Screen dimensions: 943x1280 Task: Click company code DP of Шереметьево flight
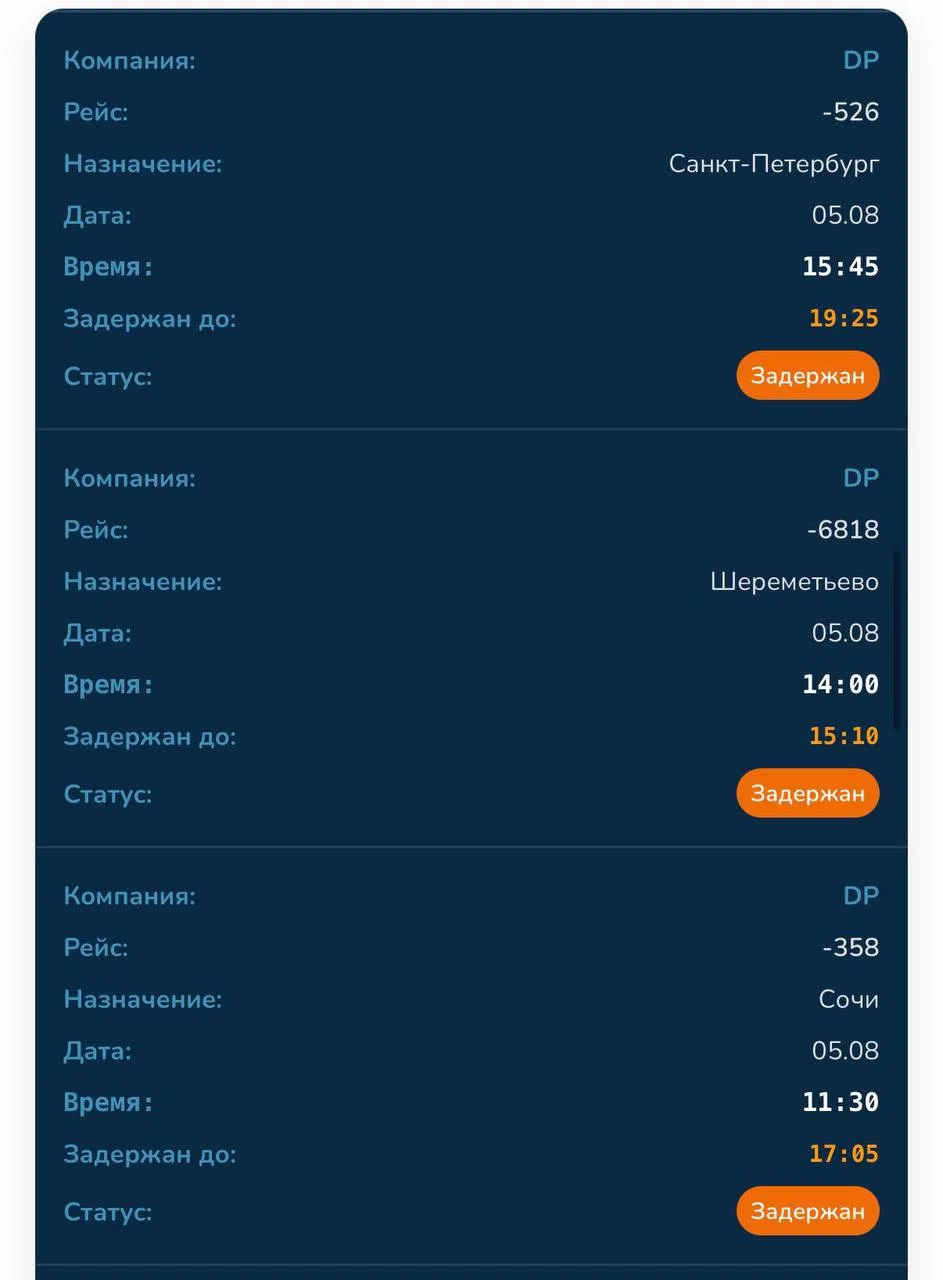[861, 478]
